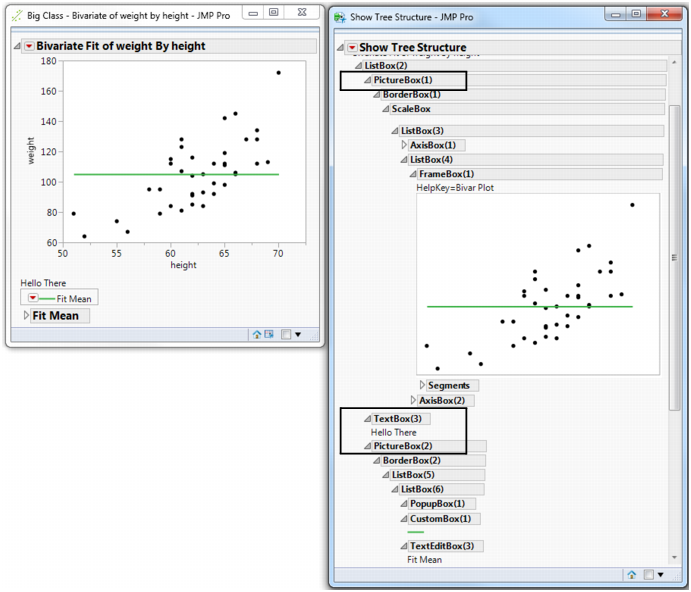Expand the Segments tree node
The width and height of the screenshot is (691, 592).
click(x=422, y=385)
